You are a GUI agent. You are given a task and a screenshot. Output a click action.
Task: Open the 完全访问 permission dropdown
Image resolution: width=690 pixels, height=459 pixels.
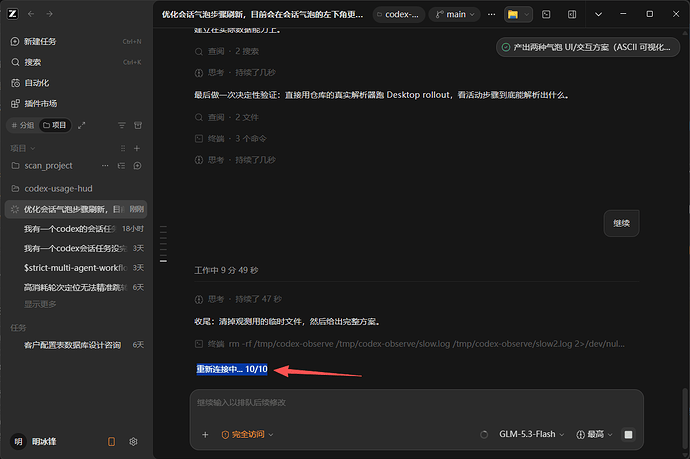[247, 435]
